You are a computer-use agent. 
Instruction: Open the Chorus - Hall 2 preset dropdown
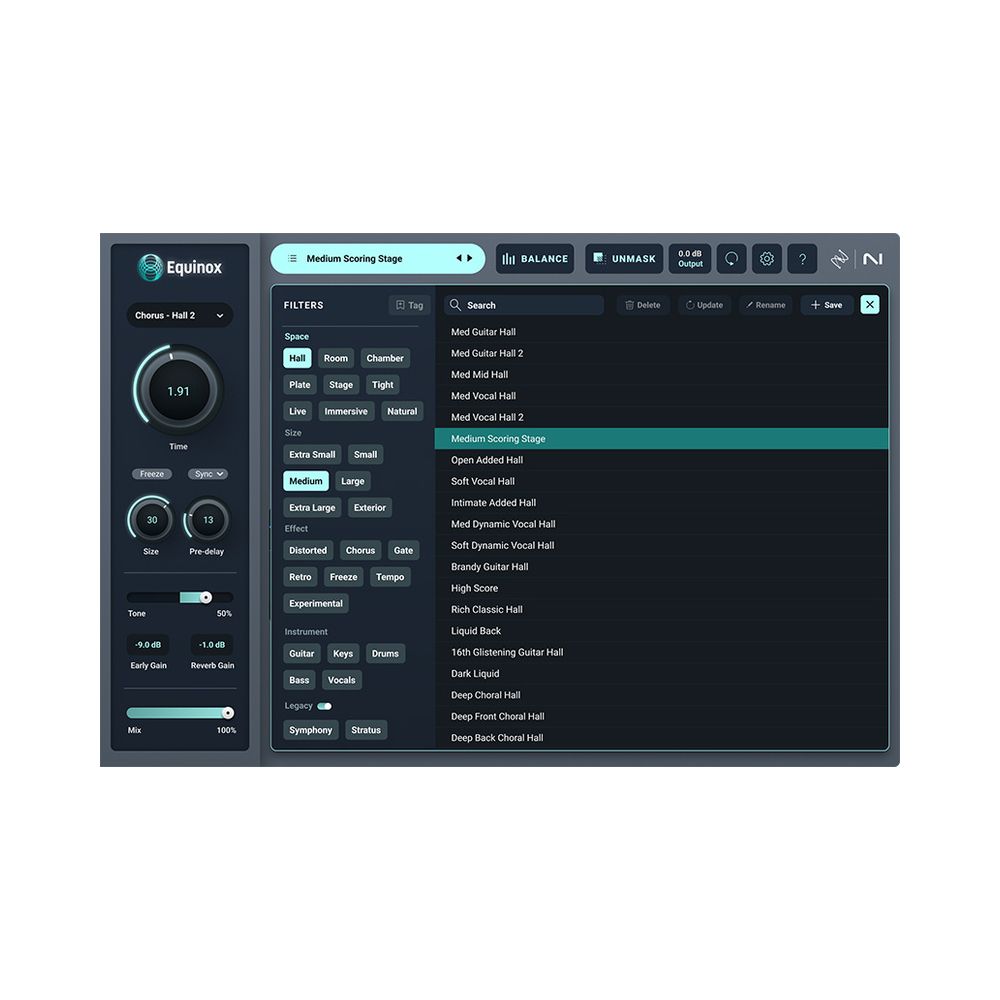(x=180, y=315)
